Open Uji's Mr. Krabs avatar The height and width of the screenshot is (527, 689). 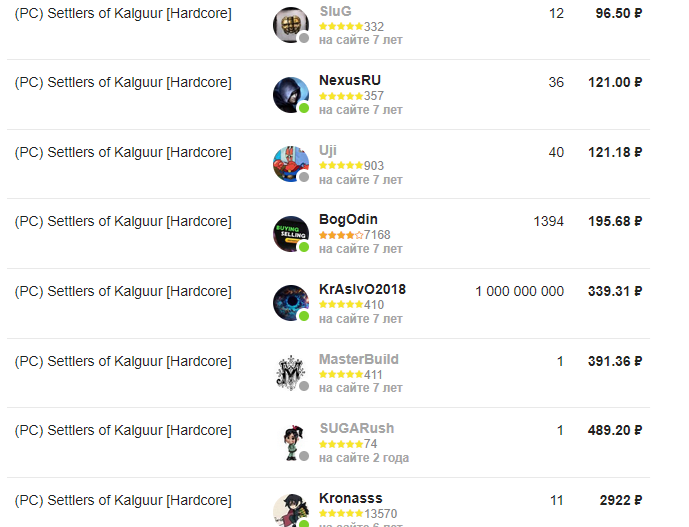tap(290, 164)
